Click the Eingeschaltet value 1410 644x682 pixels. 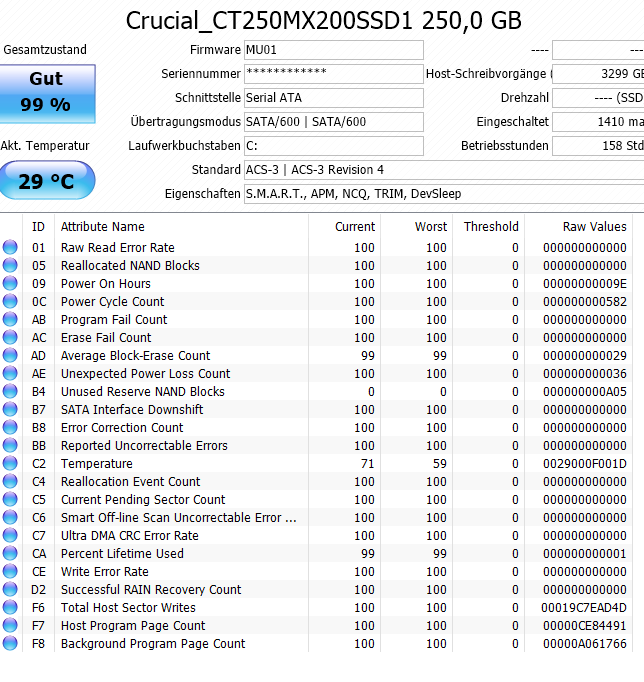coord(598,122)
